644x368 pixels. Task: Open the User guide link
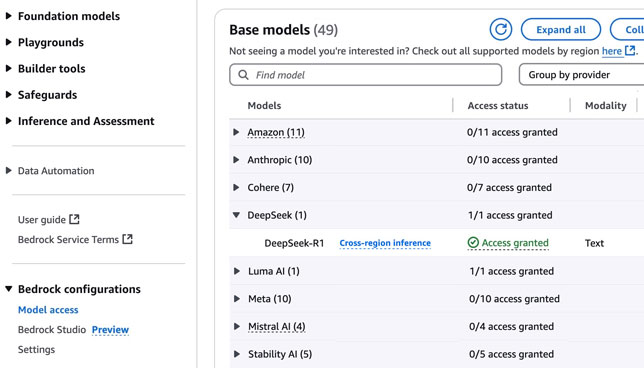(x=41, y=220)
